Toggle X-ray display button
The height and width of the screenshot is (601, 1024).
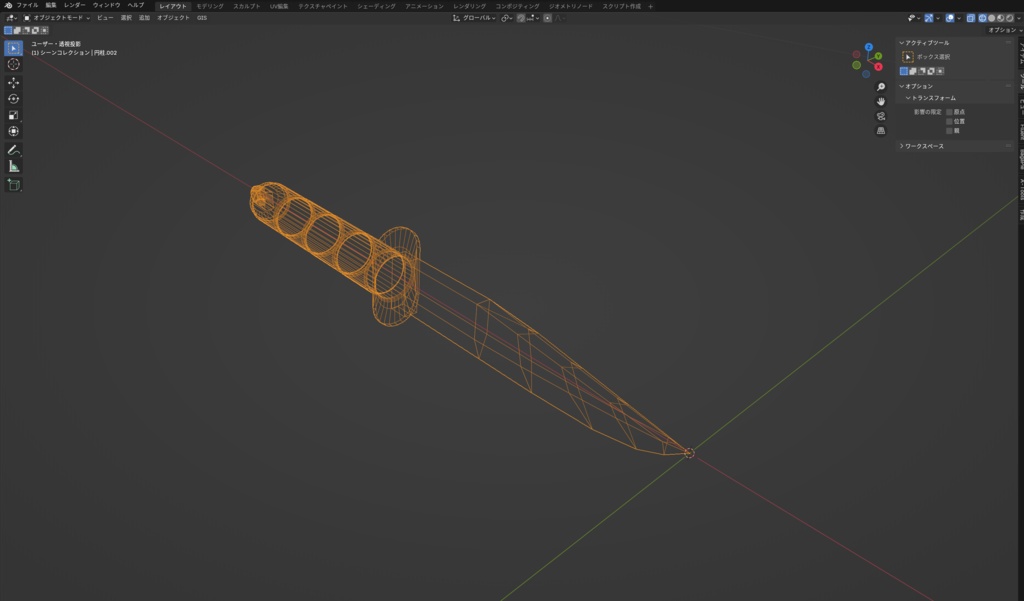pos(971,18)
